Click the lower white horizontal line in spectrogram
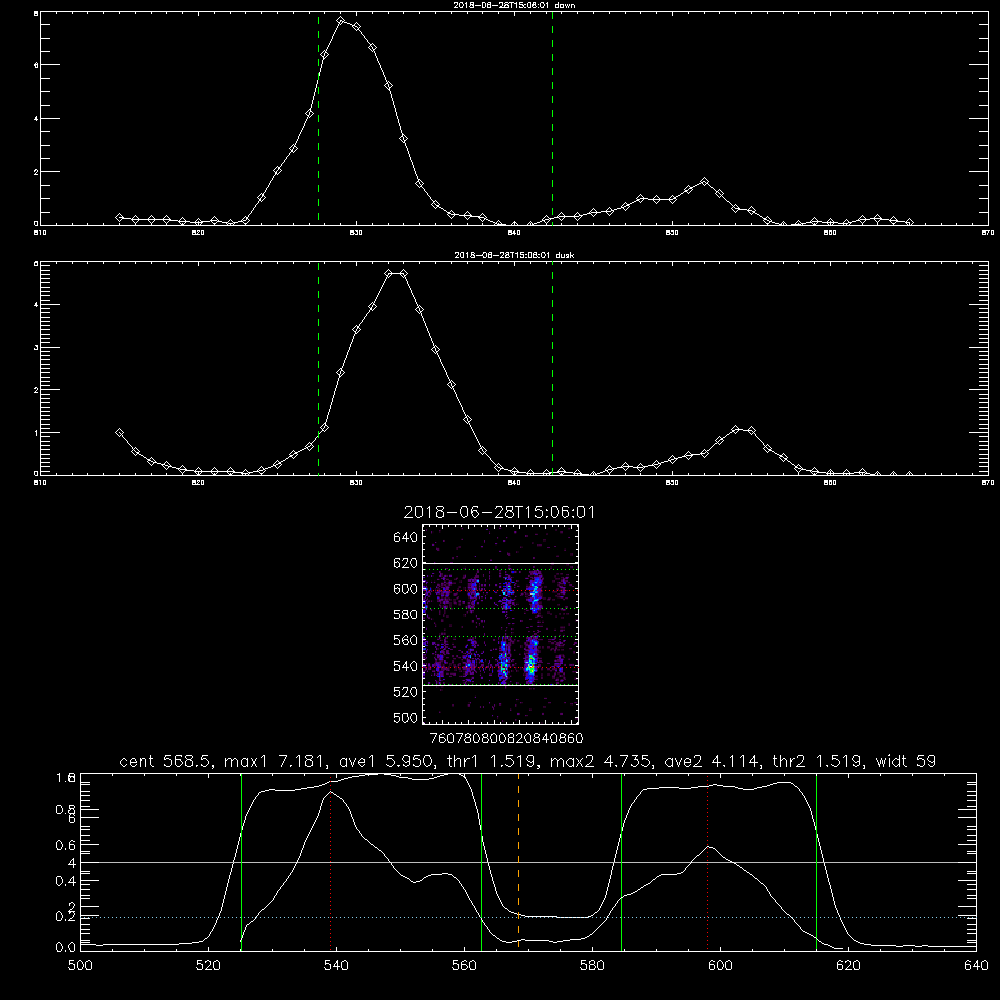 tap(501, 686)
